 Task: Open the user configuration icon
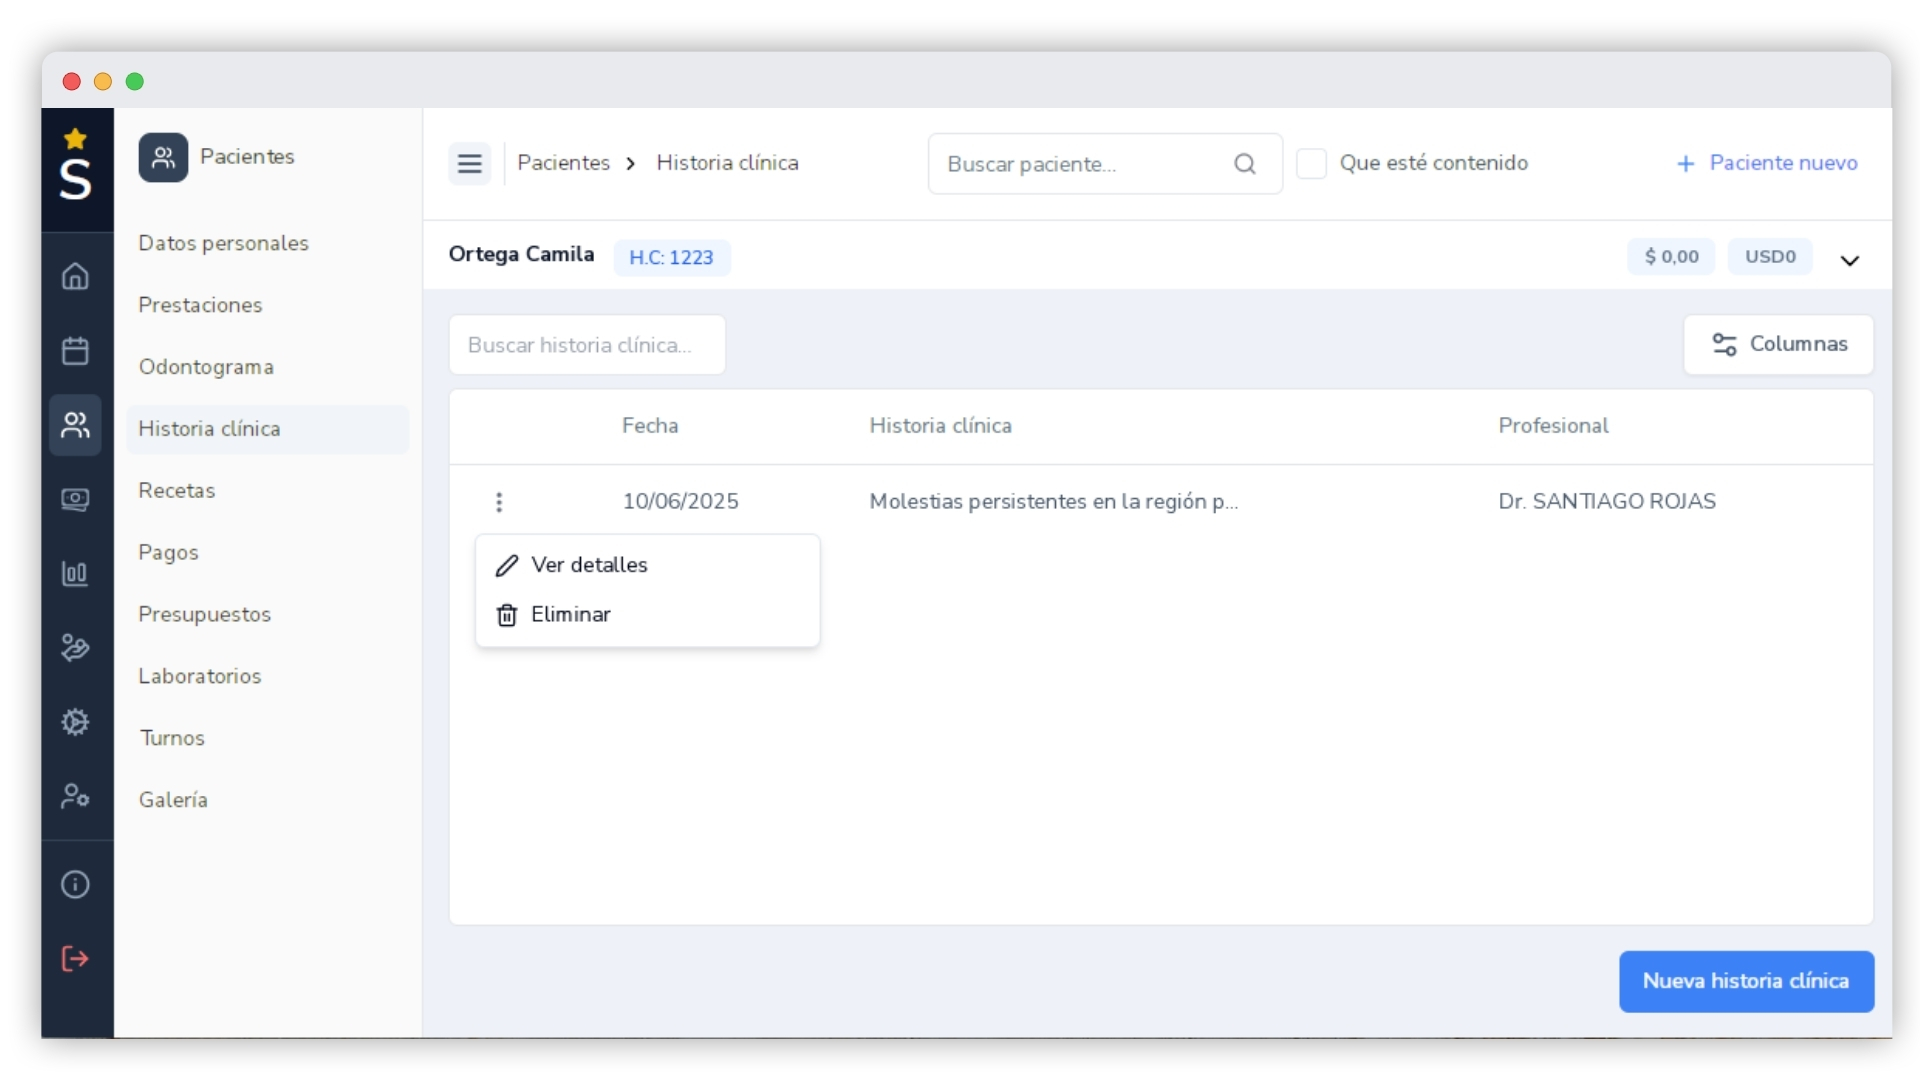coord(75,796)
